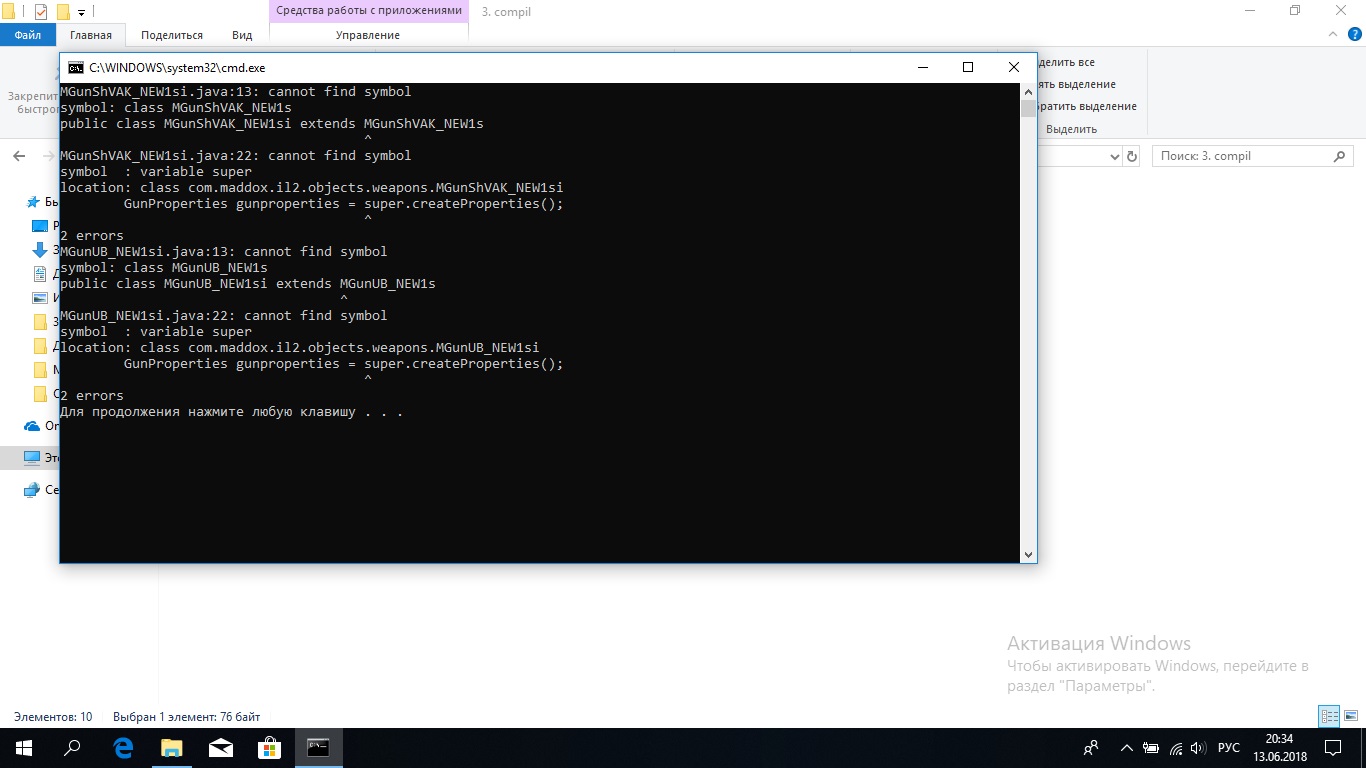This screenshot has height=768, width=1366.
Task: Click the cmd window scroll down arrow
Action: (1028, 554)
